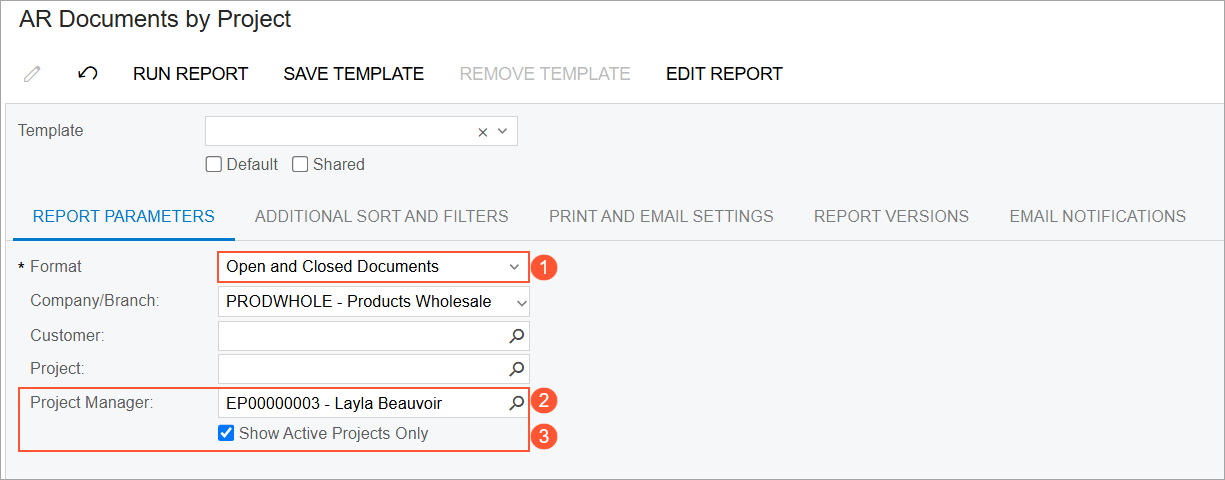
Task: Go to Report Versions tab
Action: click(891, 216)
